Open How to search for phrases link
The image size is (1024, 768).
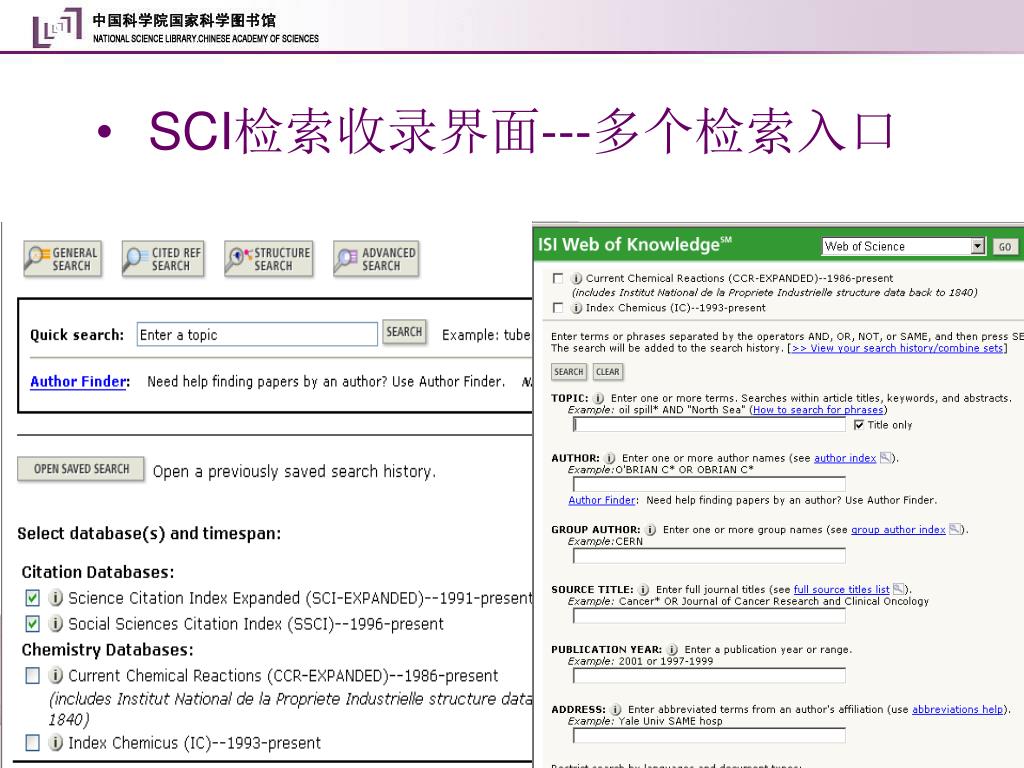coord(818,409)
